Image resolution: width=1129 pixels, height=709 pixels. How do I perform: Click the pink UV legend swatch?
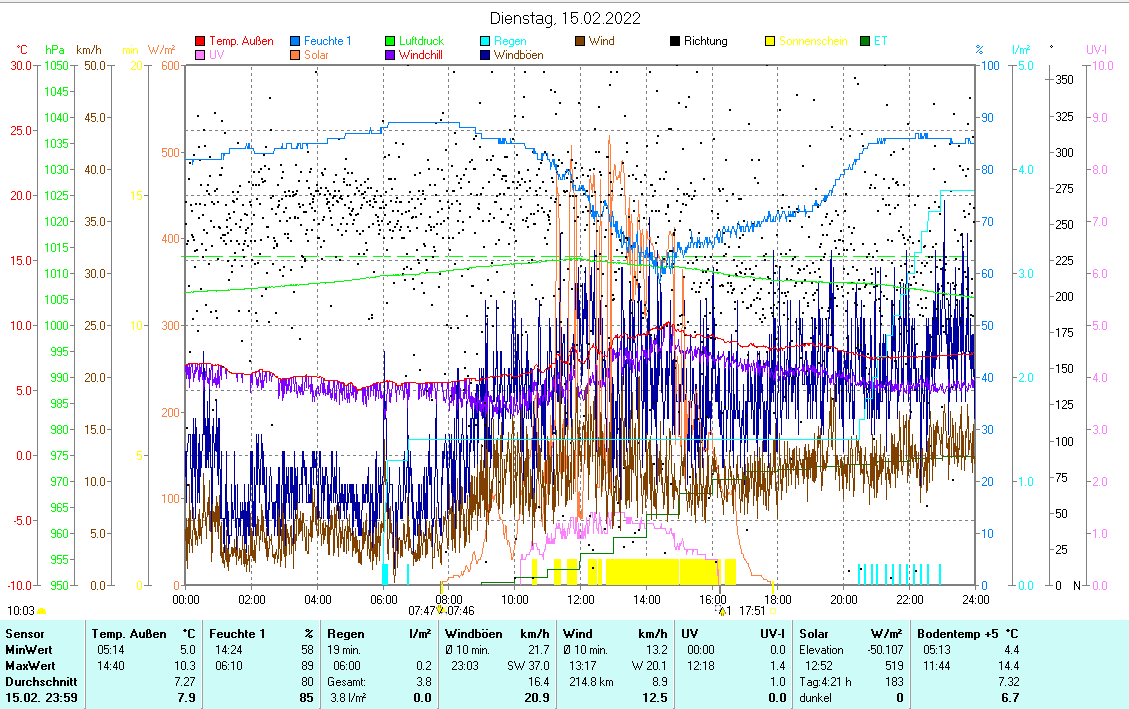click(201, 56)
